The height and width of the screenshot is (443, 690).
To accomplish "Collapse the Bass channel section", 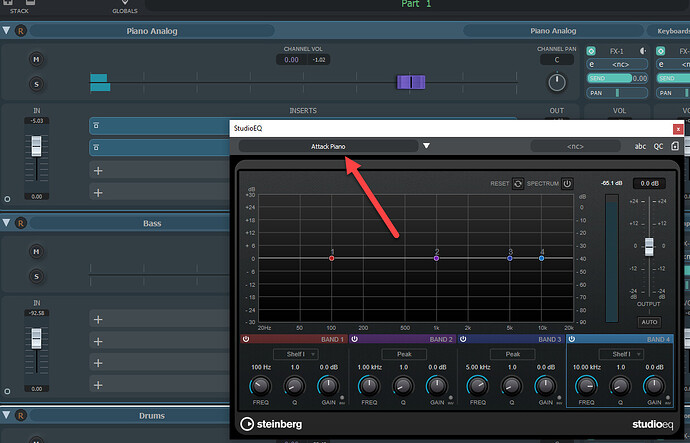I will tap(6, 223).
